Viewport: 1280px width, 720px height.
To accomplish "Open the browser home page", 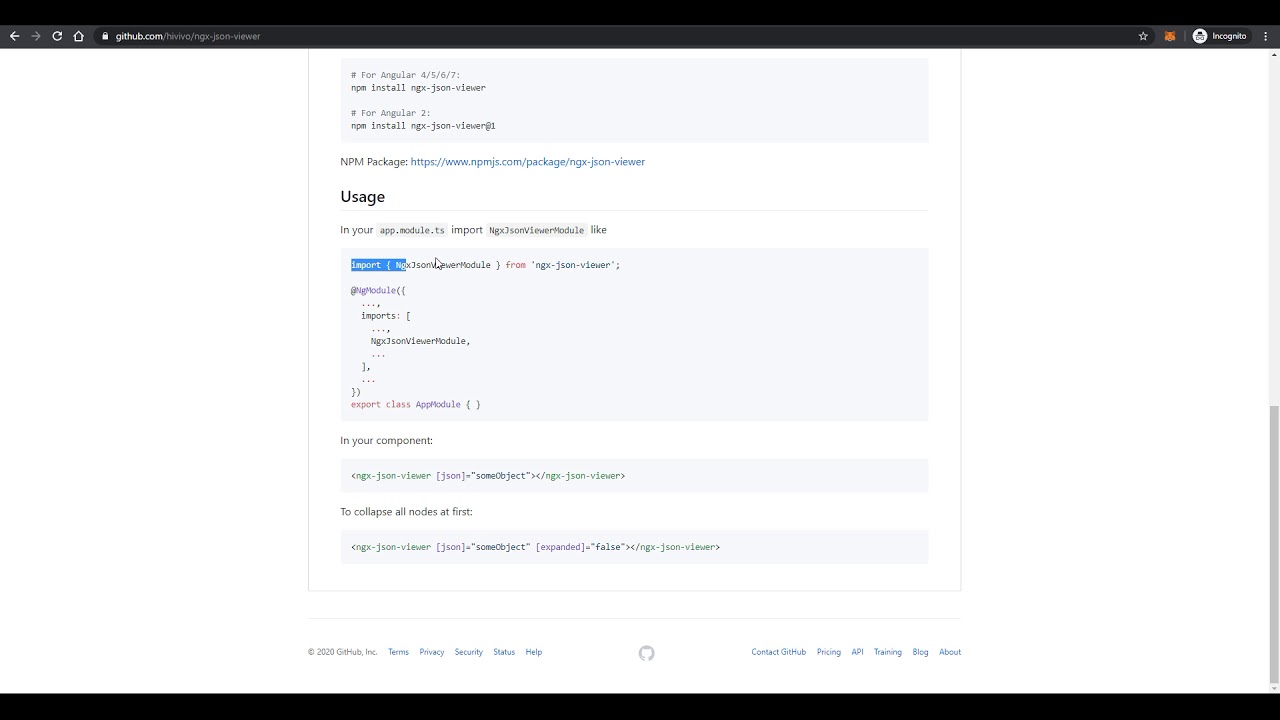I will (79, 36).
